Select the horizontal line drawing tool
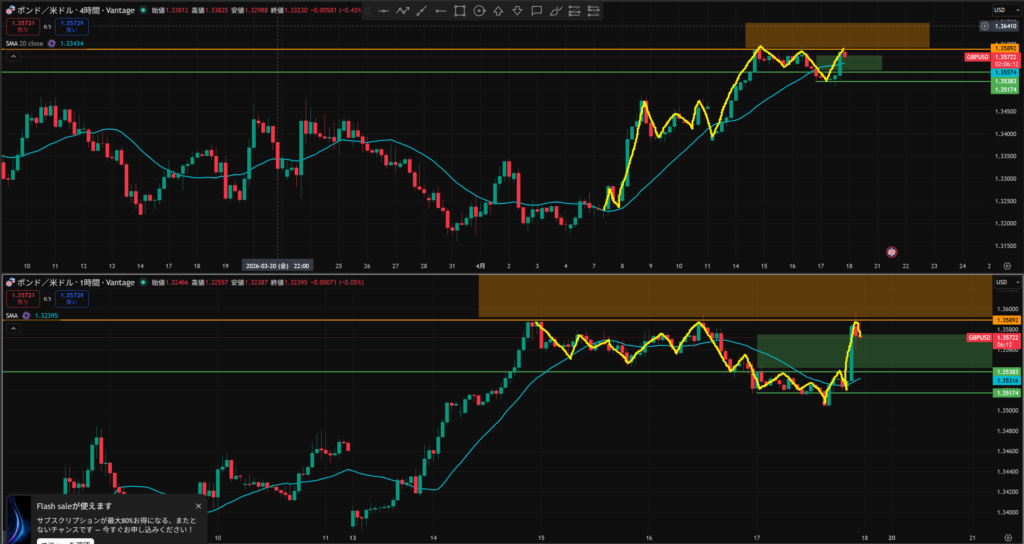The image size is (1024, 544). tap(383, 11)
